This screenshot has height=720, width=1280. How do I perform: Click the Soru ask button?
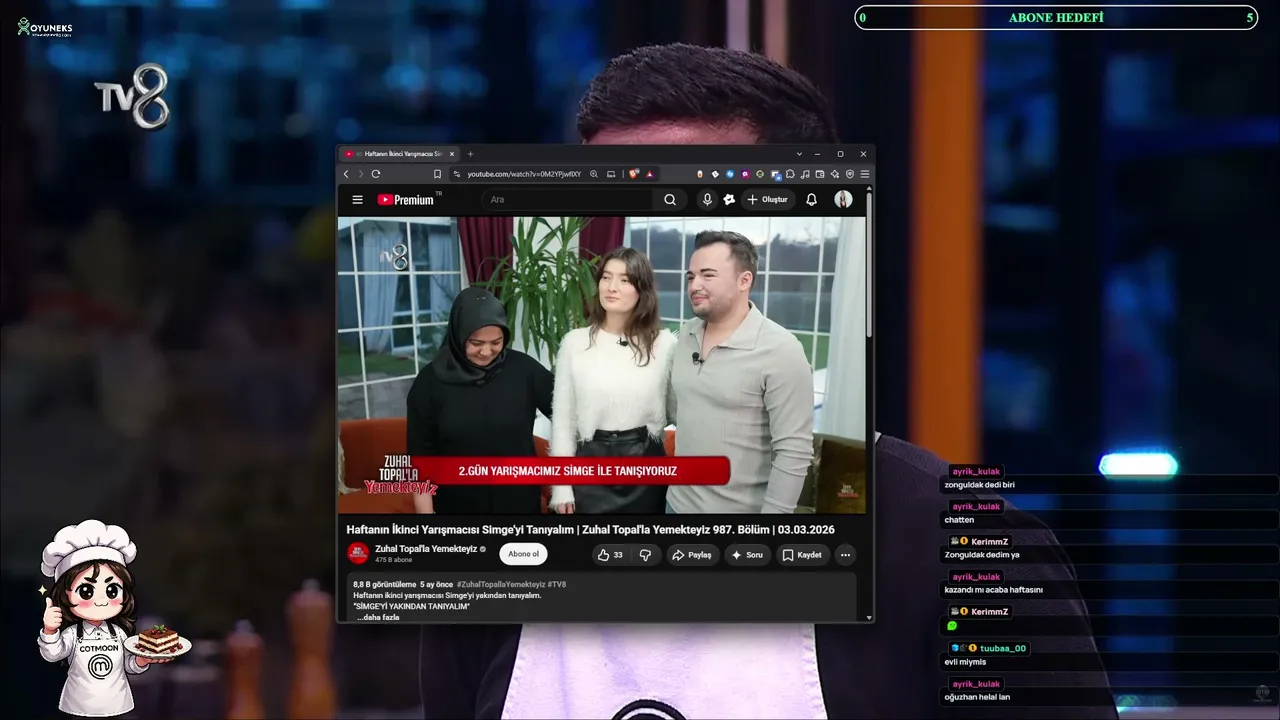pyautogui.click(x=747, y=555)
